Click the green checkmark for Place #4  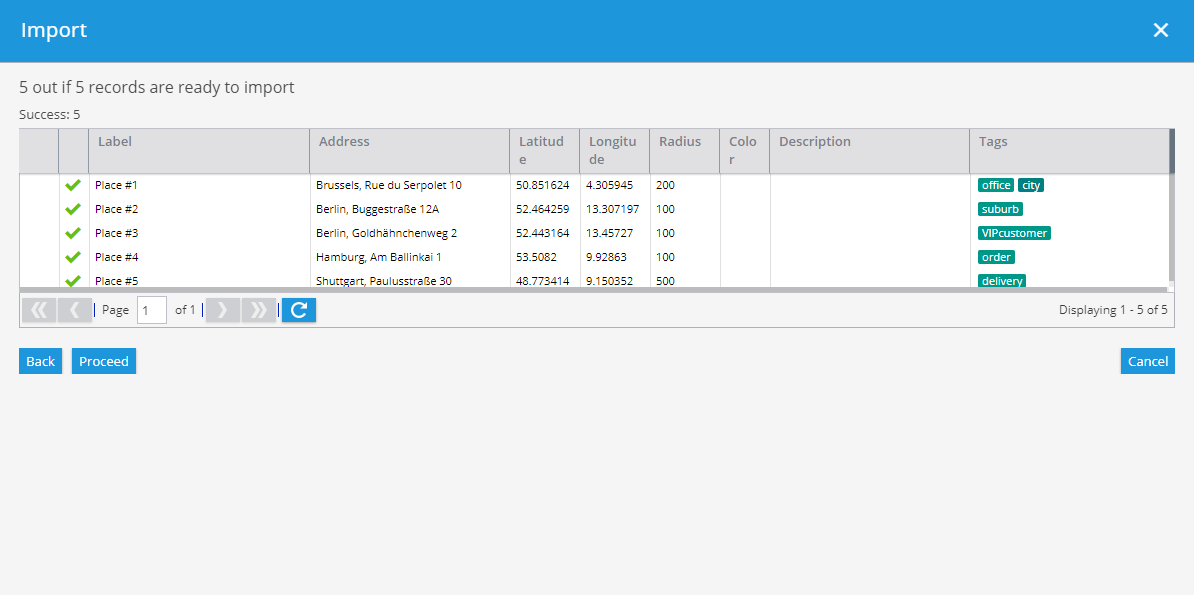coord(73,257)
